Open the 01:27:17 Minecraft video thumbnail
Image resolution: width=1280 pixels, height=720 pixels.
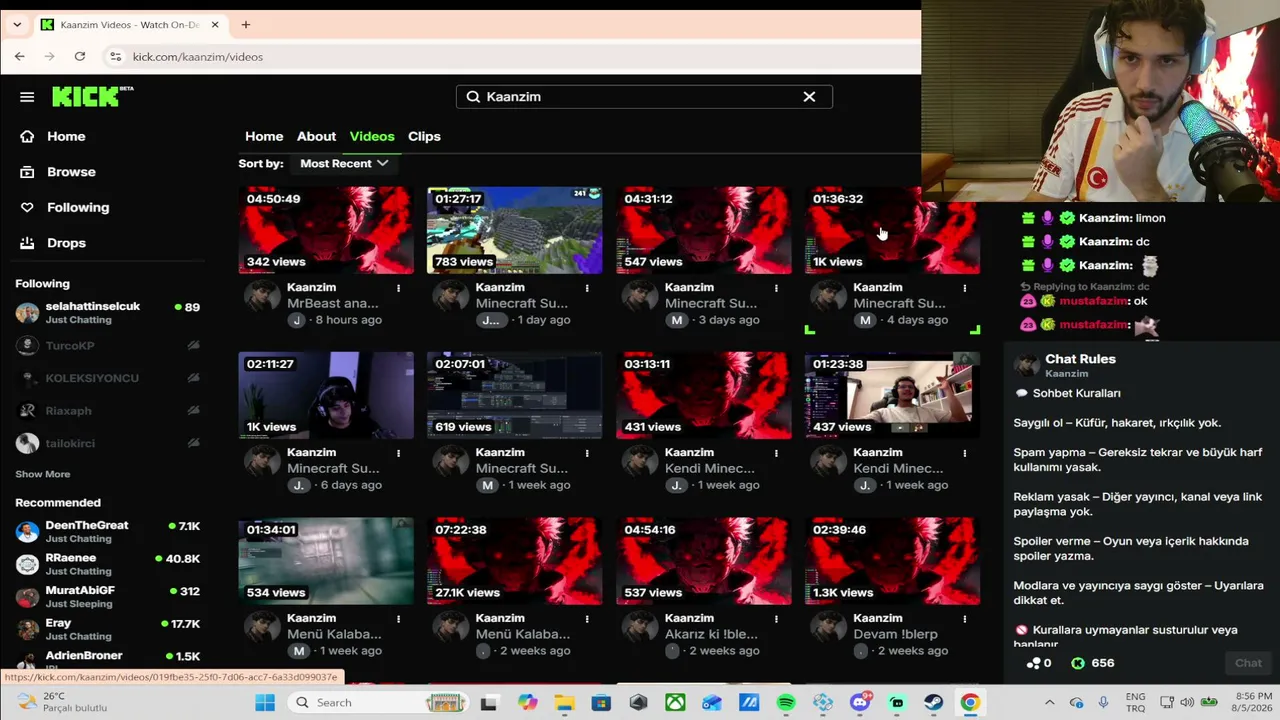pyautogui.click(x=514, y=230)
